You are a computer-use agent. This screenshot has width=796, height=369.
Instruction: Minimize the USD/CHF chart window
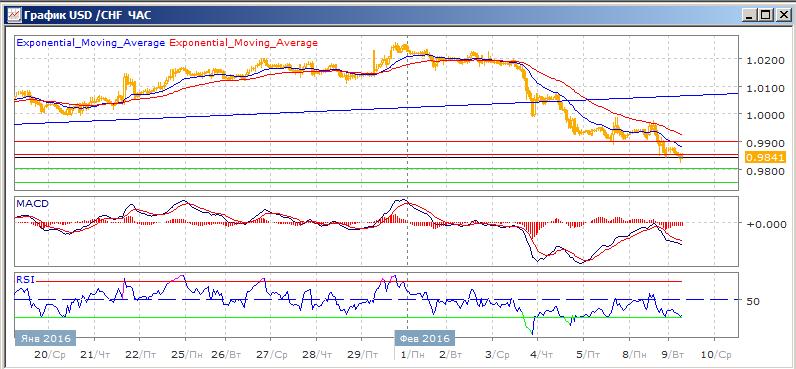749,15
